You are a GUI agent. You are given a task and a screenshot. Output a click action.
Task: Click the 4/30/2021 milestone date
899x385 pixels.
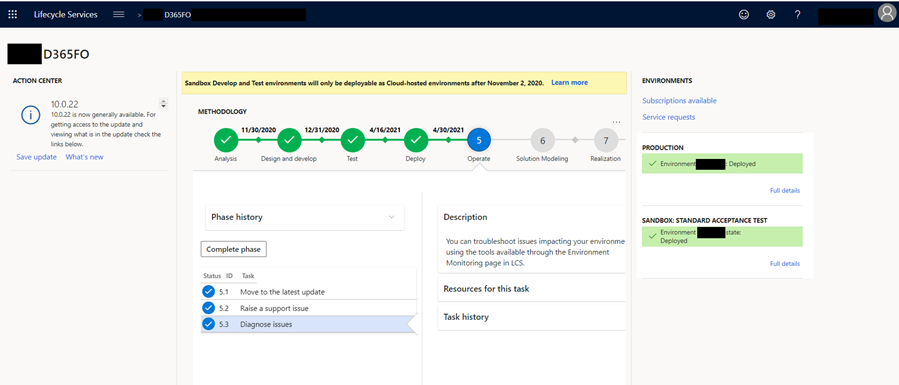448,129
